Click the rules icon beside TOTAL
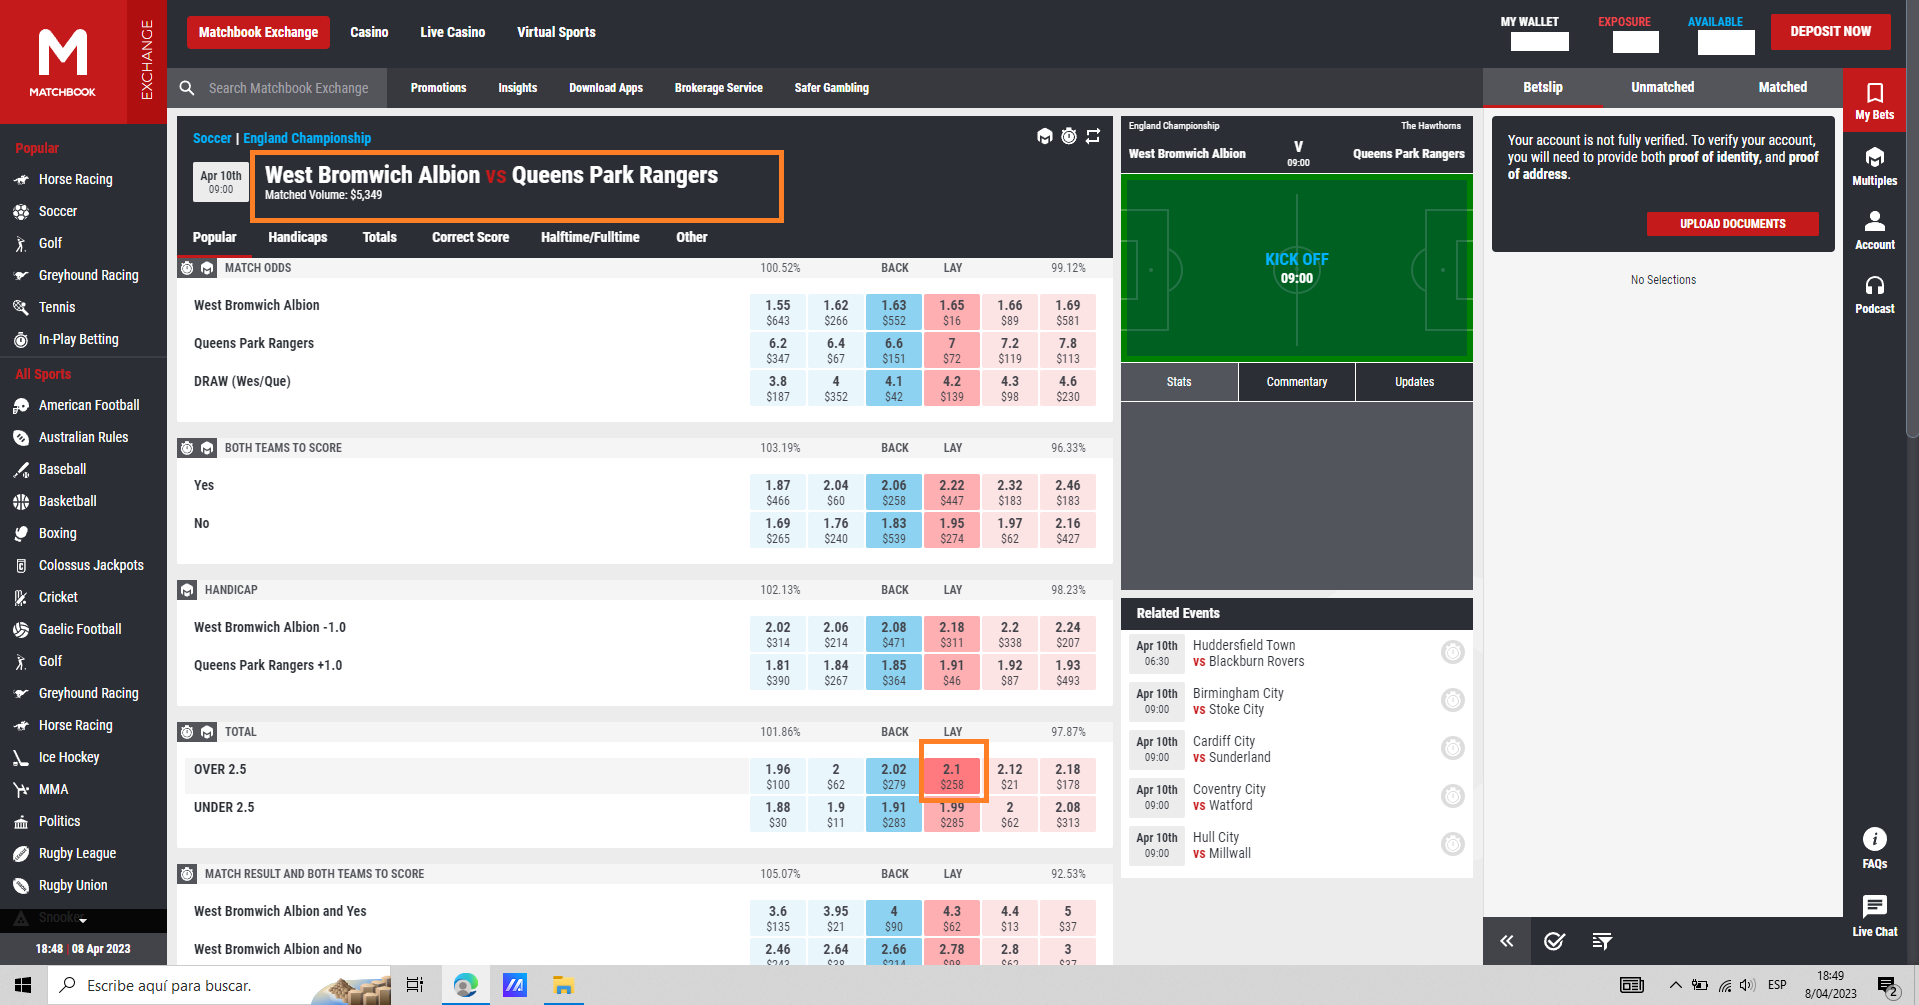1919x1005 pixels. pyautogui.click(x=207, y=732)
